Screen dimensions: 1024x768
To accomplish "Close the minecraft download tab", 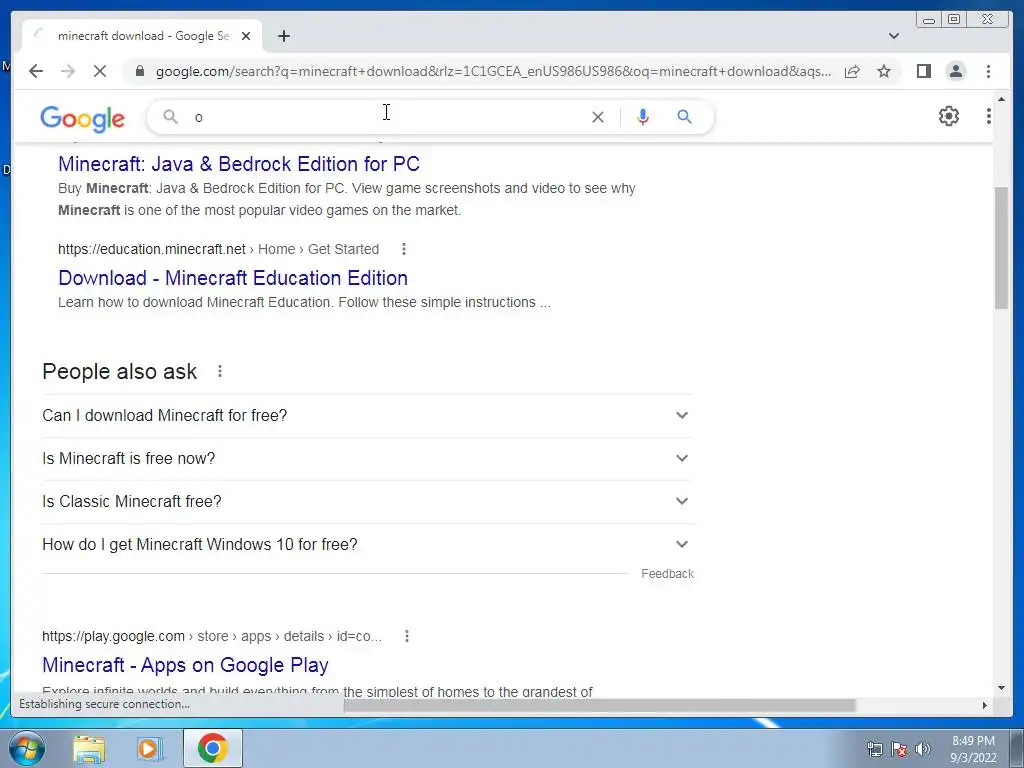I will pos(246,37).
